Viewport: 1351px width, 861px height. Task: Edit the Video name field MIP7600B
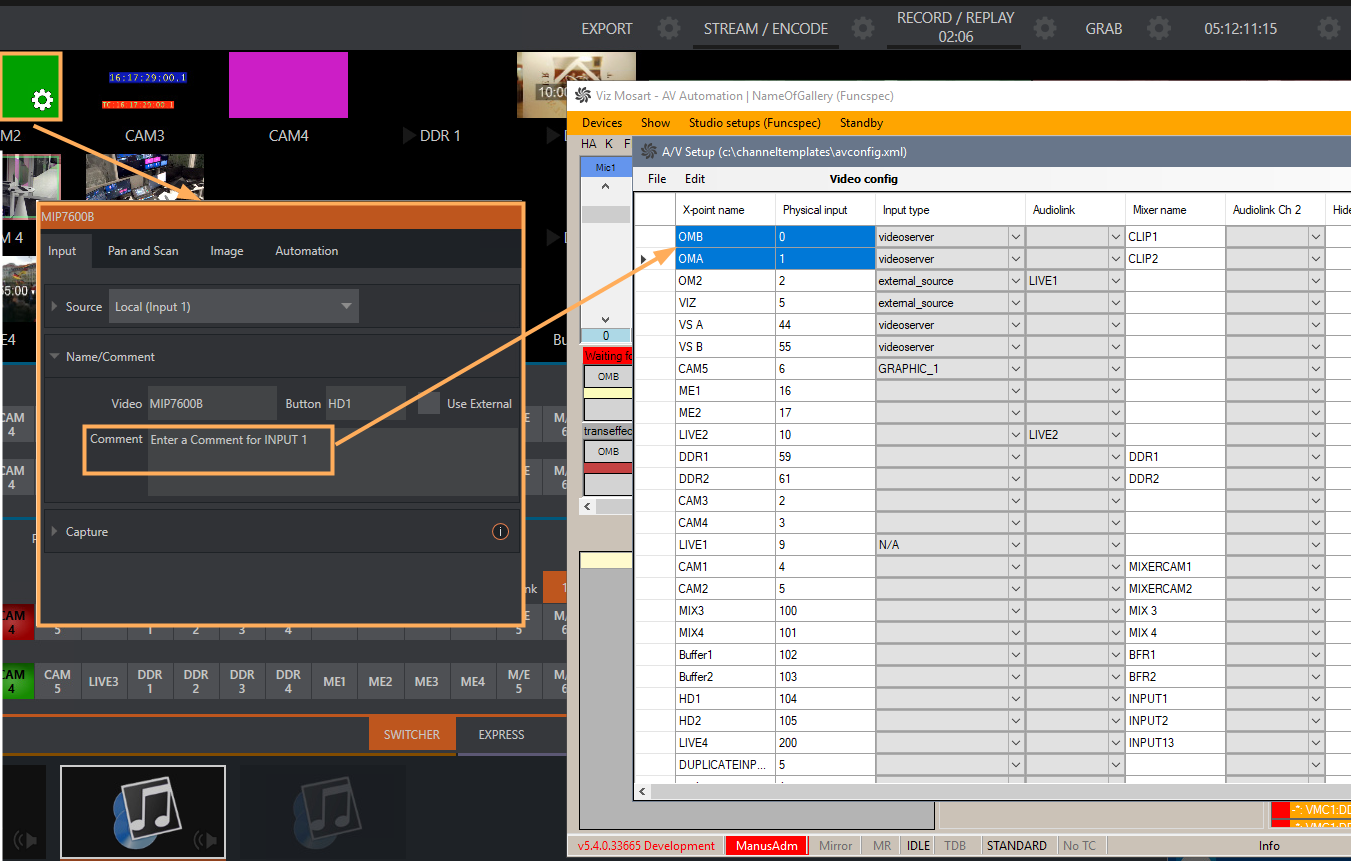[x=212, y=403]
